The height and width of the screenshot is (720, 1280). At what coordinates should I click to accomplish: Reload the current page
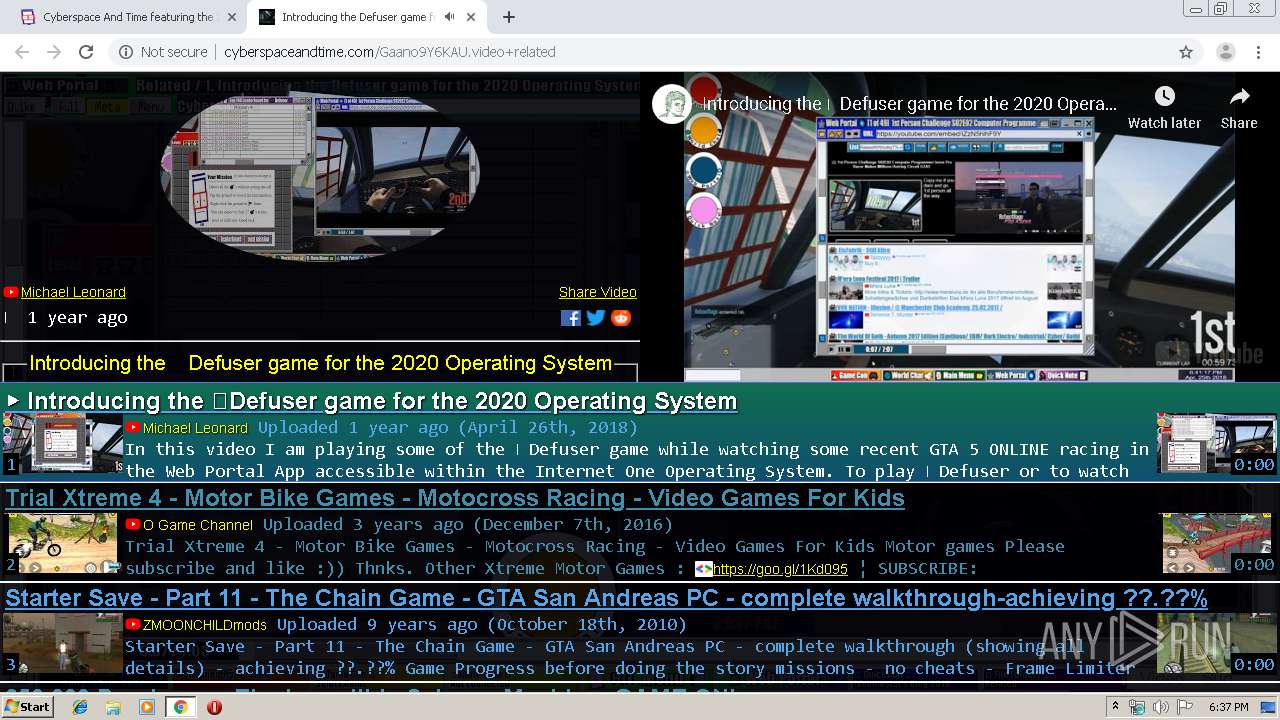[x=86, y=52]
